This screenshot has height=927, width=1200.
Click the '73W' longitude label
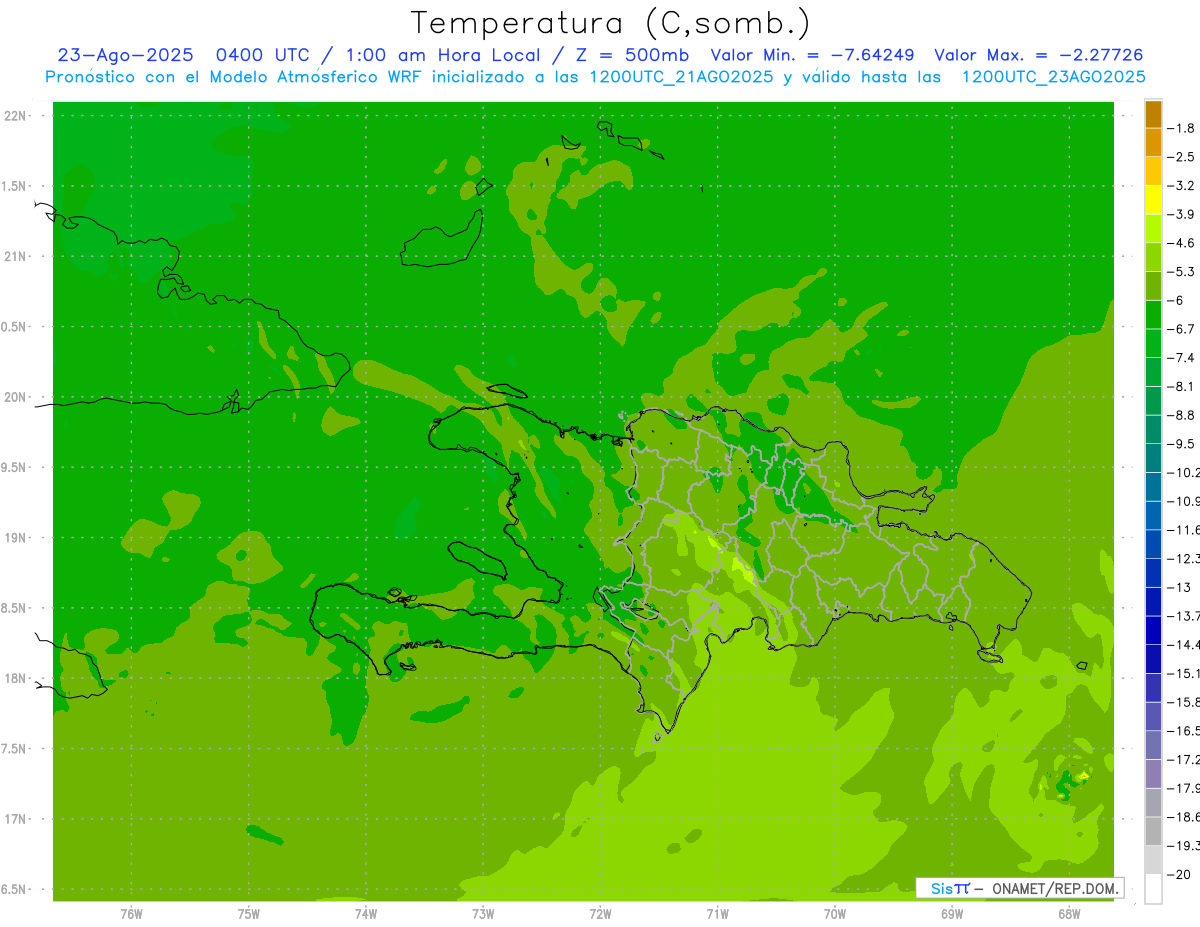[x=483, y=914]
